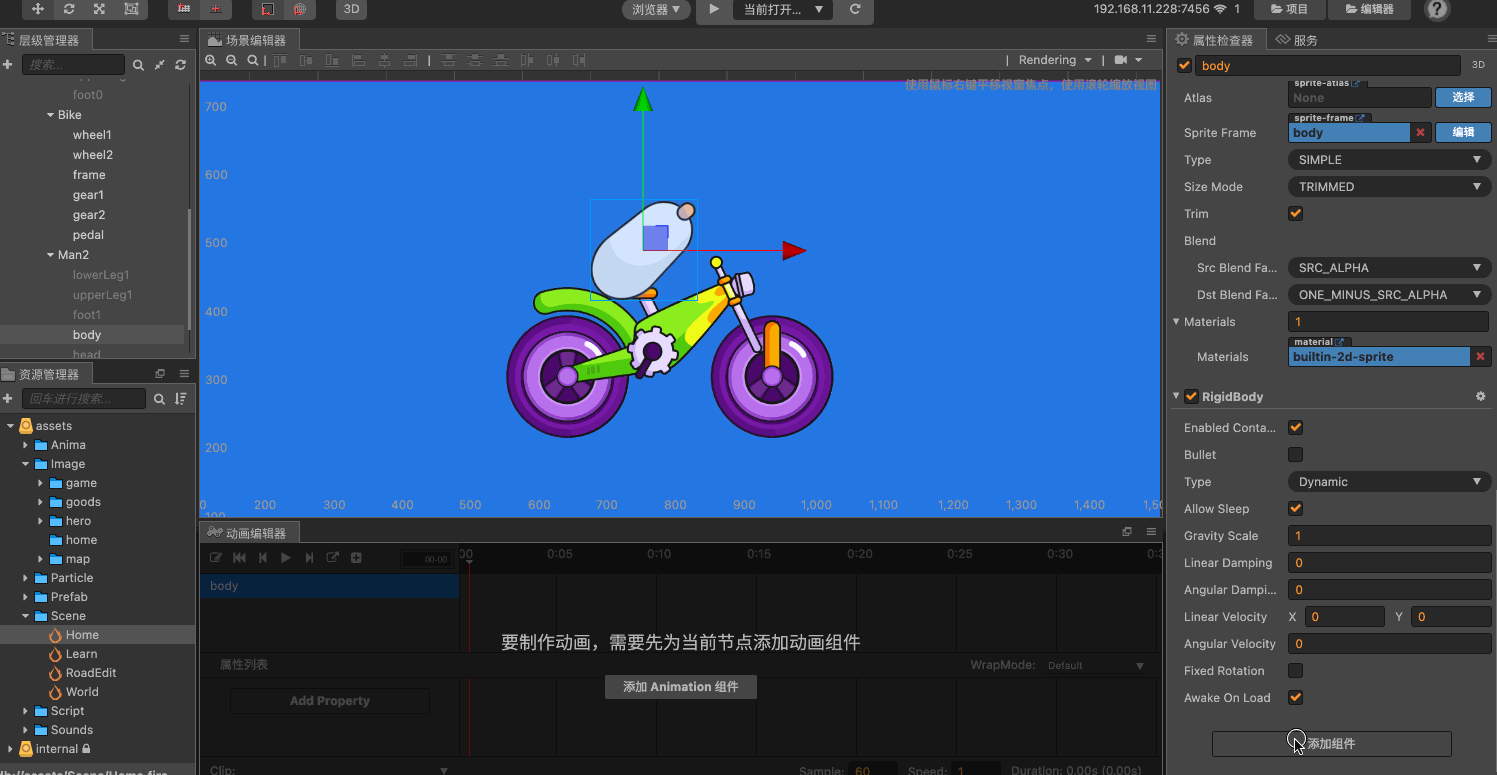
Task: Expand the Anima folder in assets
Action: click(x=25, y=445)
